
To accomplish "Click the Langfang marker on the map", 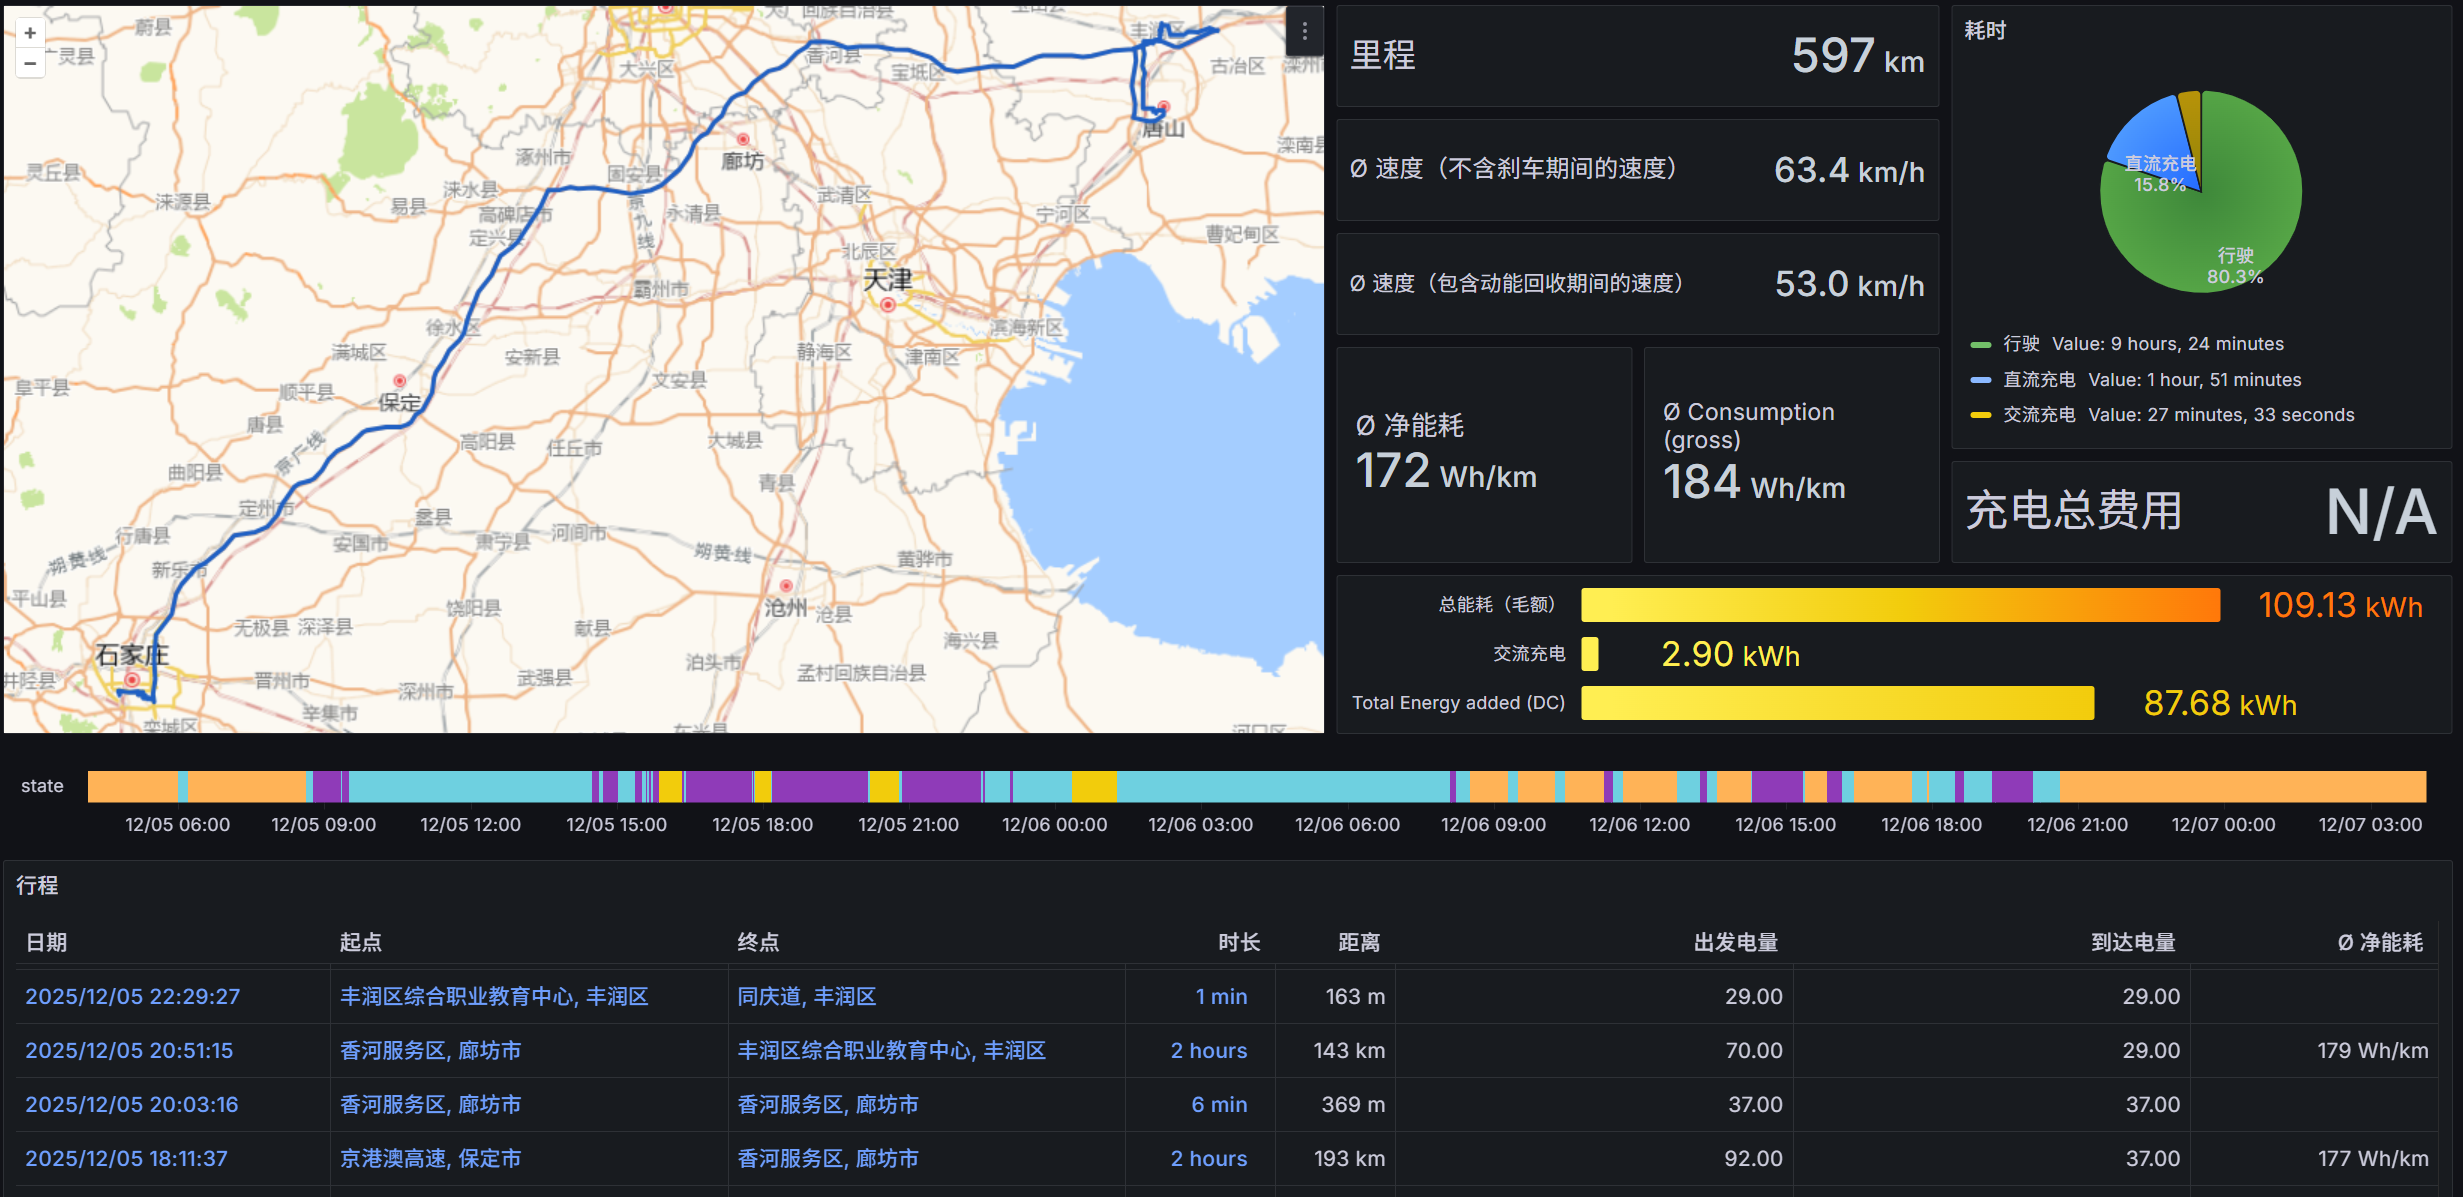I will (x=743, y=139).
